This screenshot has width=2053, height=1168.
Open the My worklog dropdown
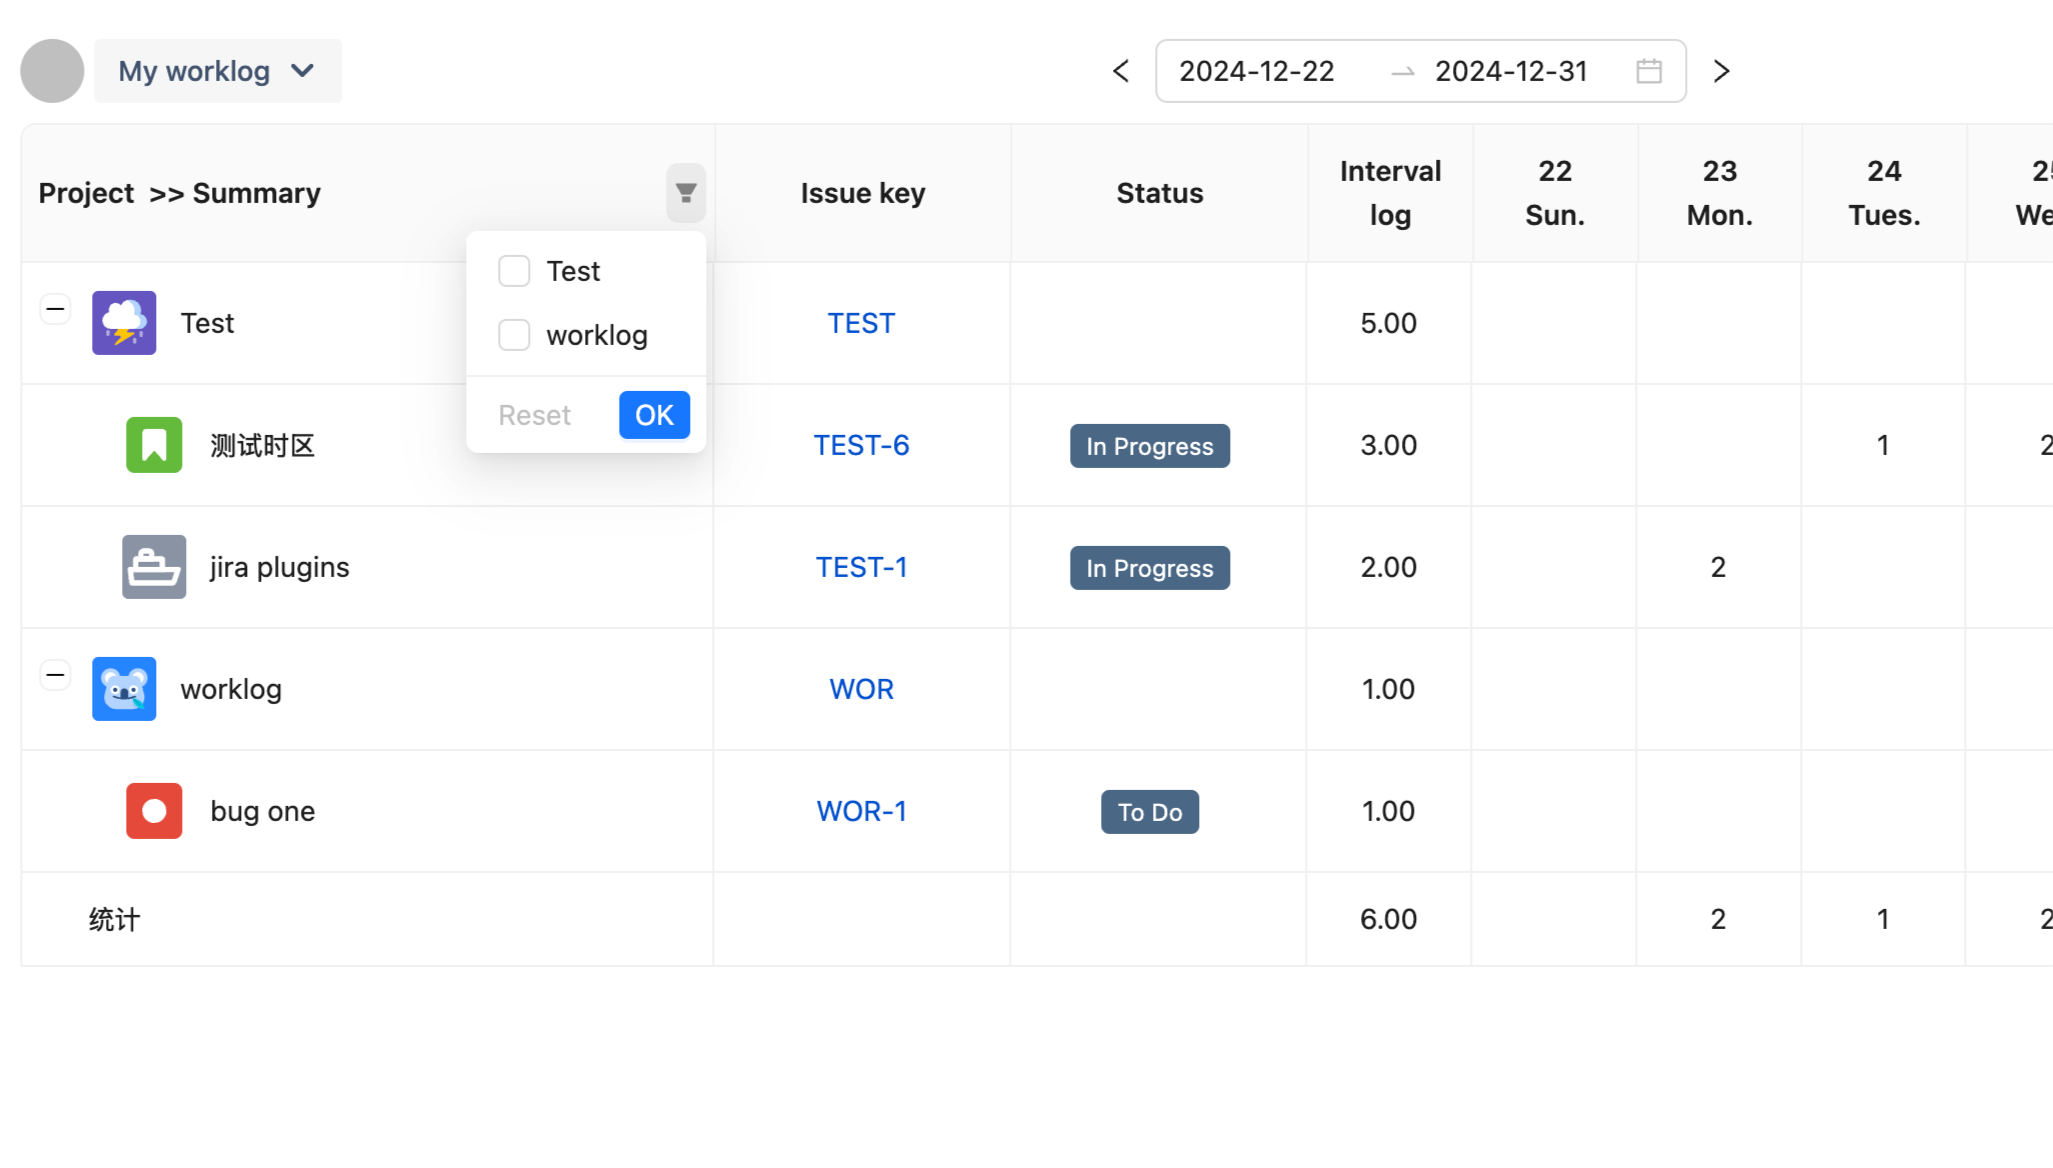[218, 71]
